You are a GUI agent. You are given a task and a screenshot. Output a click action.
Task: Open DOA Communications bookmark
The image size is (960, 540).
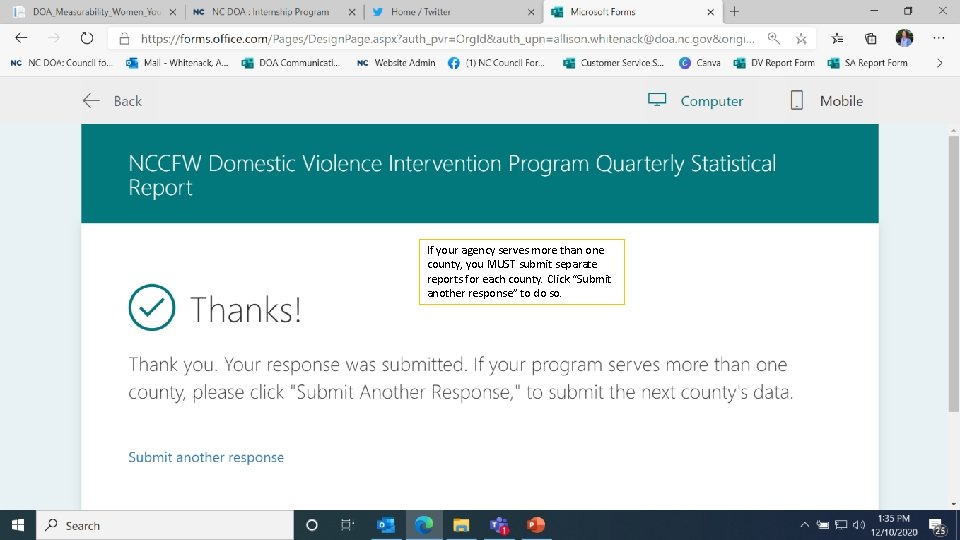coord(291,62)
